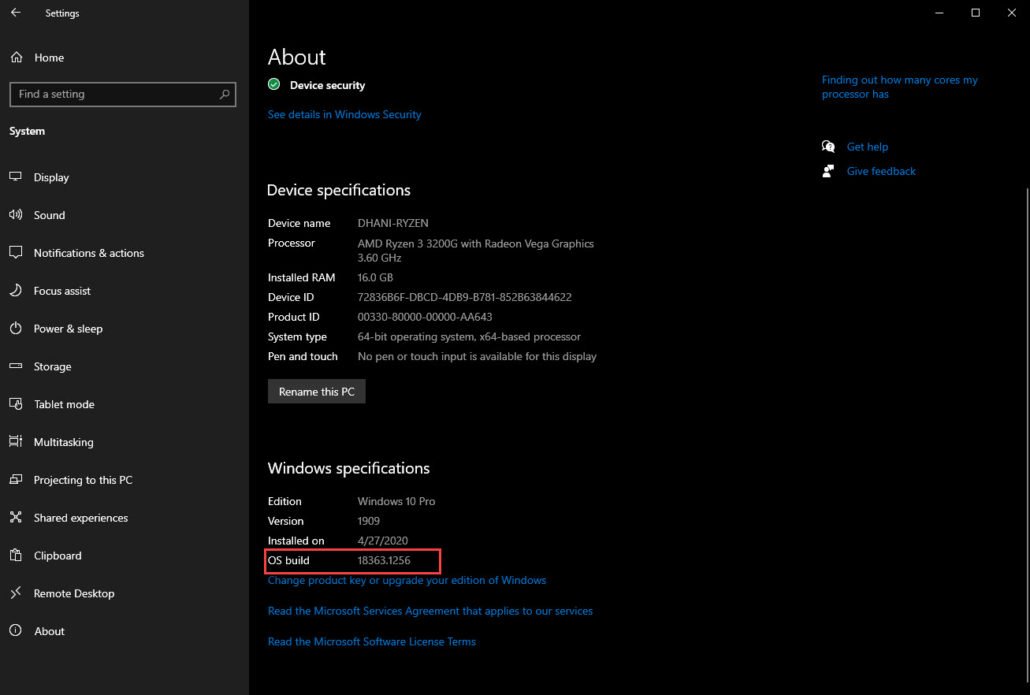Image resolution: width=1030 pixels, height=695 pixels.
Task: Click Rename this PC button
Action: pyautogui.click(x=317, y=392)
